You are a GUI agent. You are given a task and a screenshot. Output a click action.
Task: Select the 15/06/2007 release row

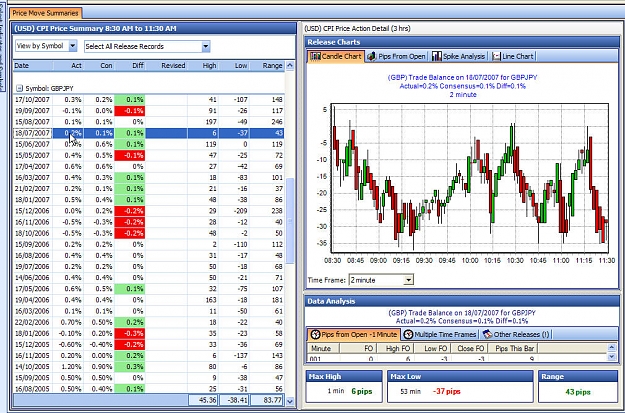click(149, 144)
